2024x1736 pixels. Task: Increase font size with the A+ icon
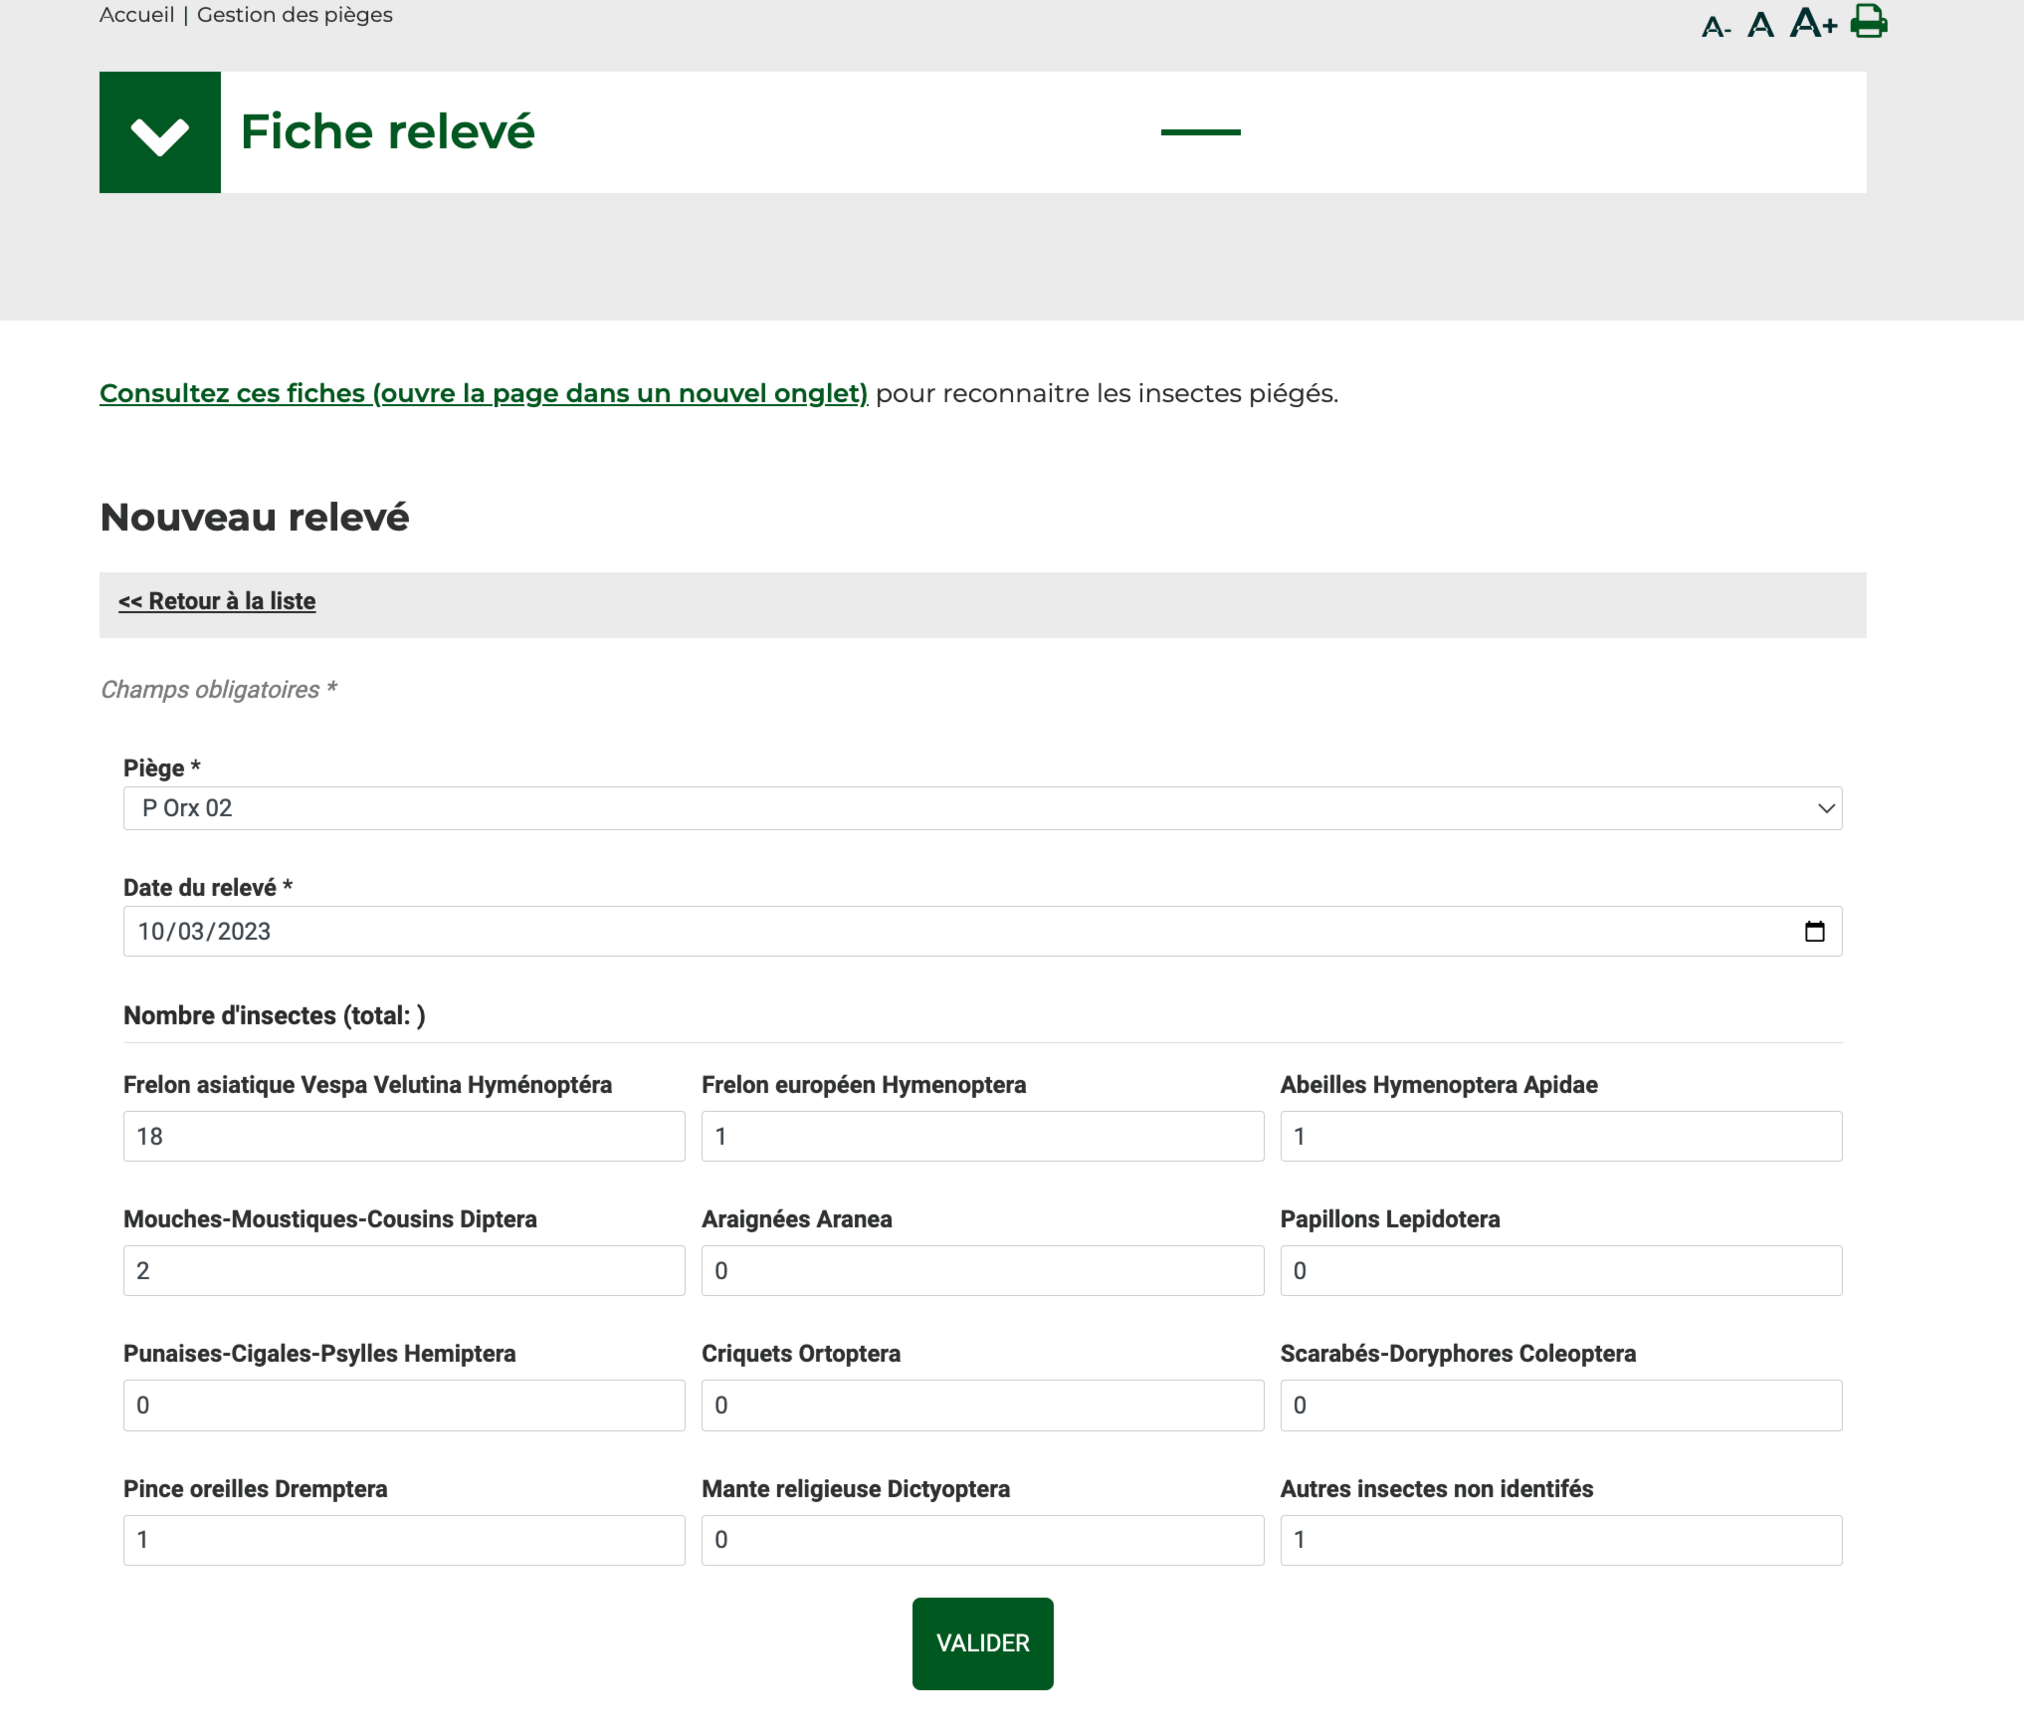click(x=1812, y=22)
